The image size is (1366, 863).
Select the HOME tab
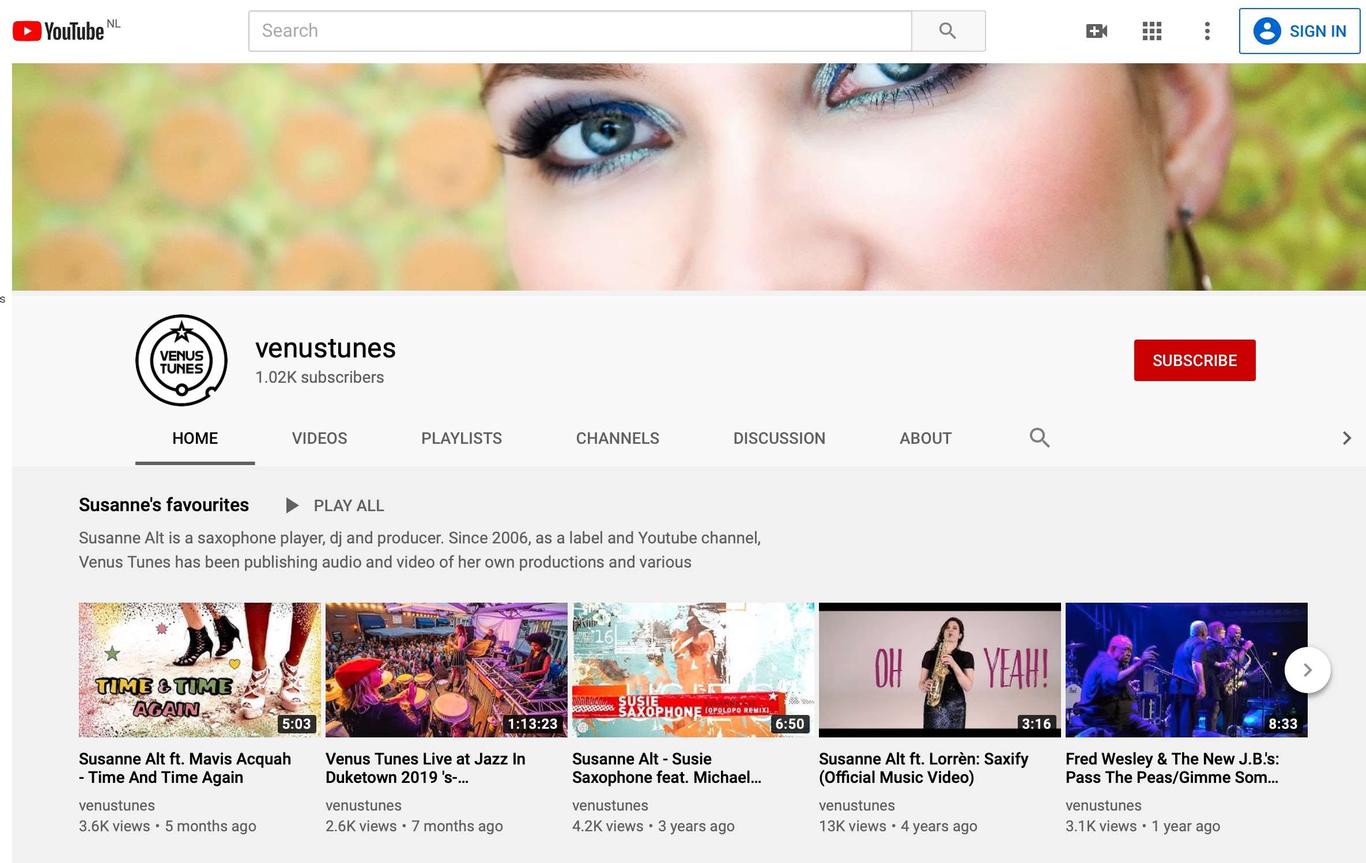195,438
